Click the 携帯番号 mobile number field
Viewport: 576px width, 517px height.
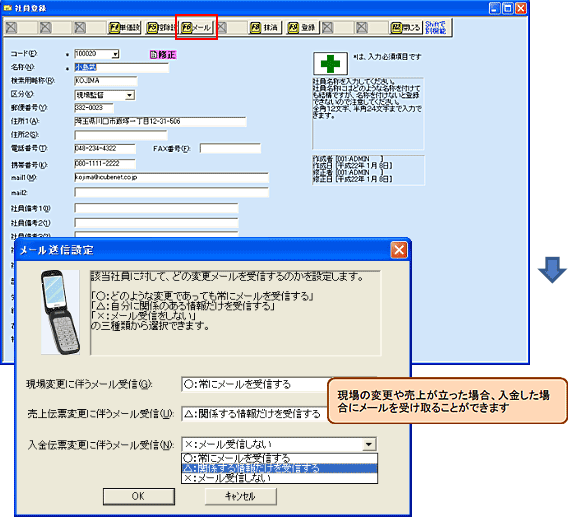click(x=105, y=164)
